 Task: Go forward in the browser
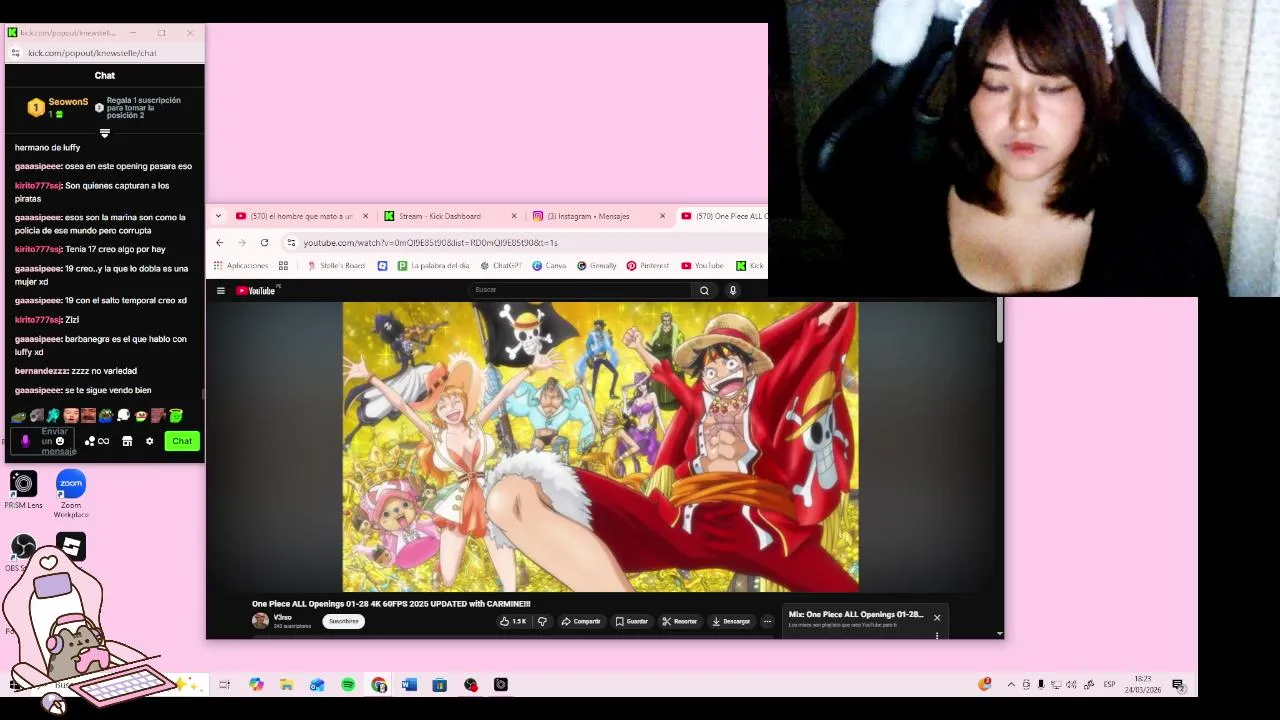click(x=242, y=242)
